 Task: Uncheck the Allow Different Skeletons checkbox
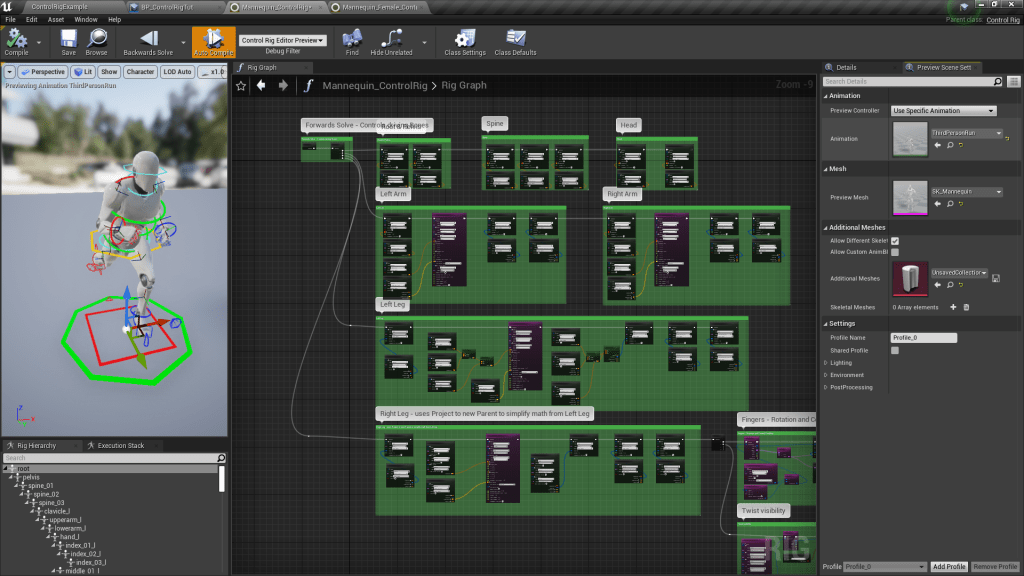(895, 241)
